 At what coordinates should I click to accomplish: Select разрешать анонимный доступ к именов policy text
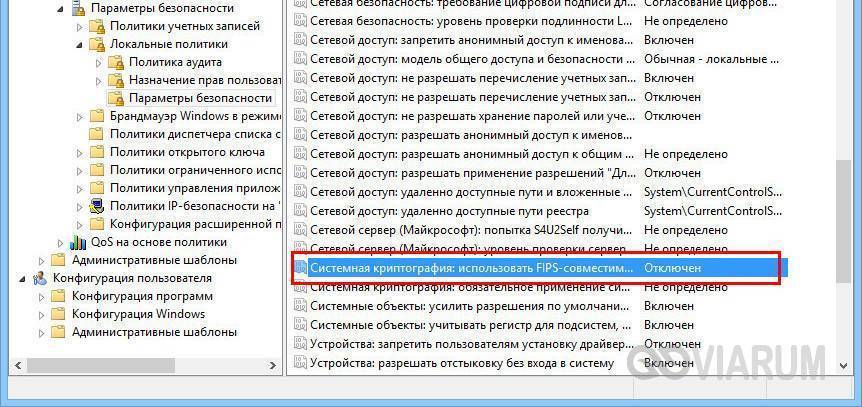point(471,135)
